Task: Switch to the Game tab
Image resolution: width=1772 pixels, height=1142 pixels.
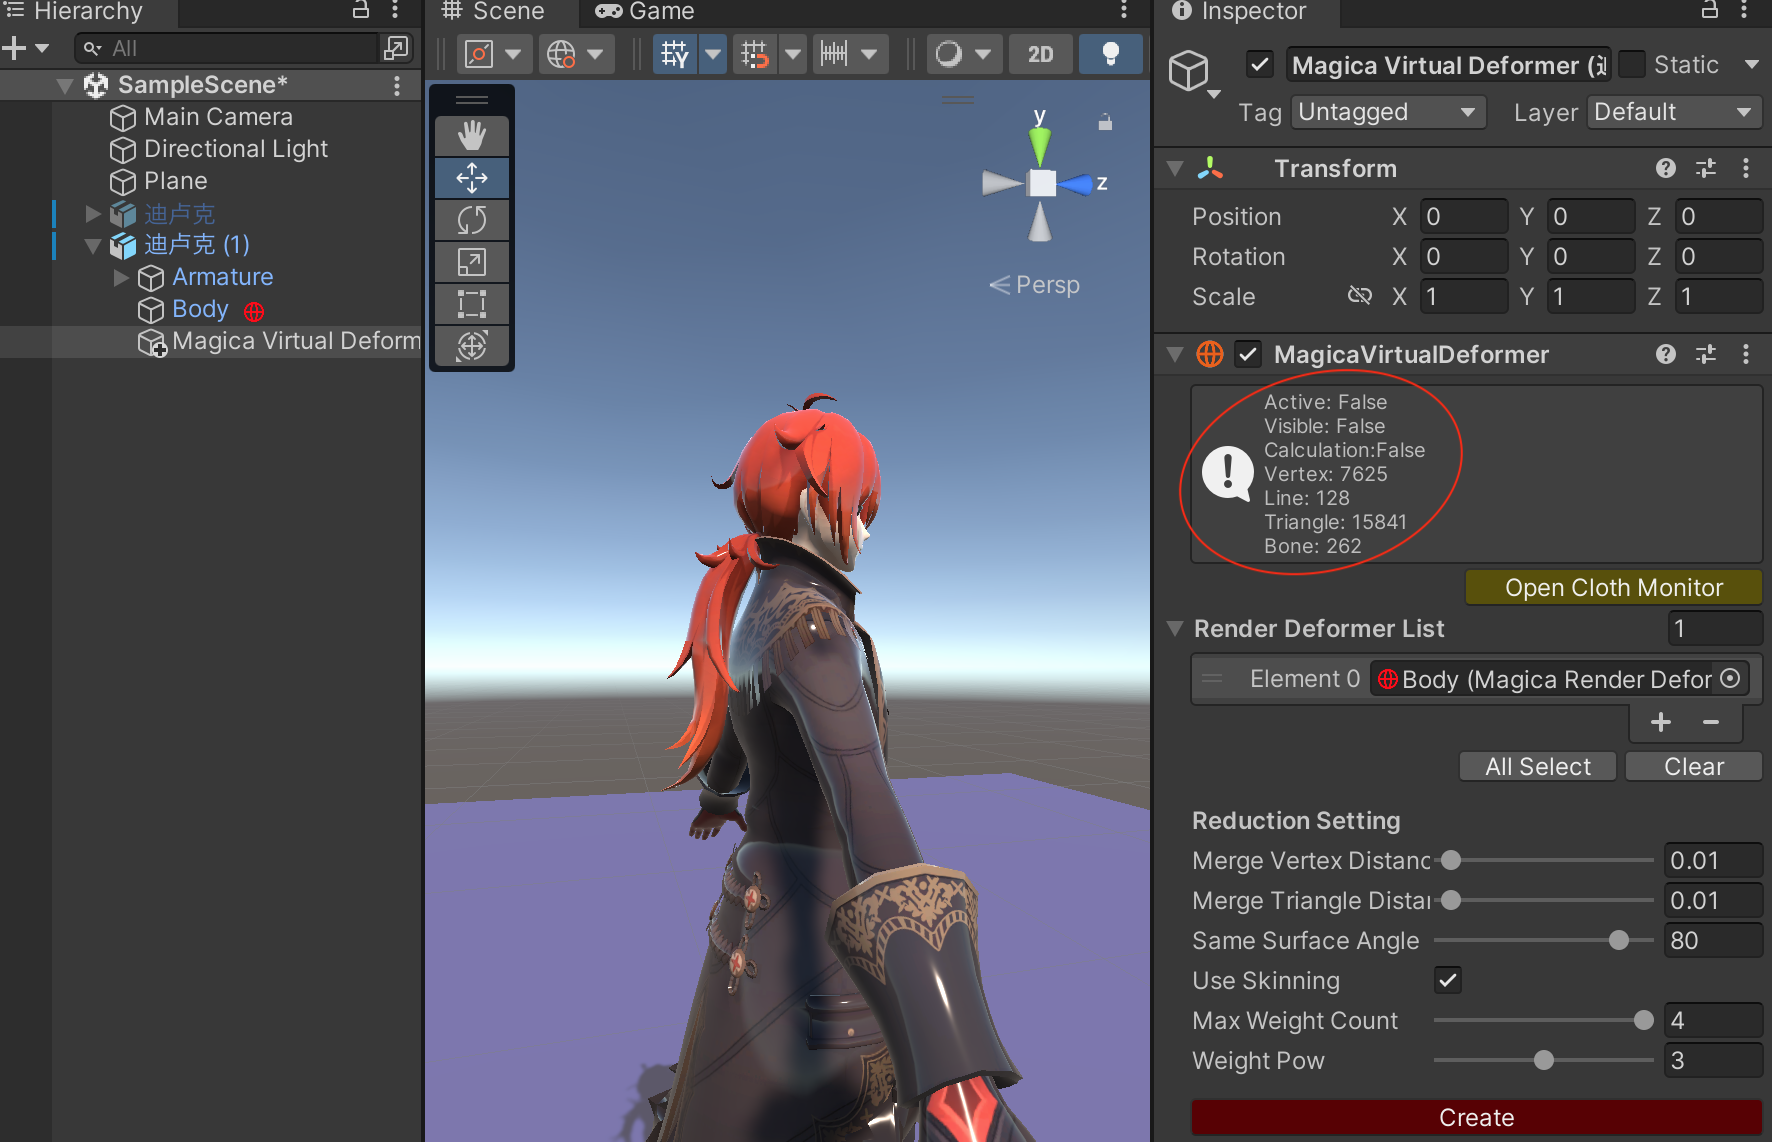Action: tap(645, 12)
